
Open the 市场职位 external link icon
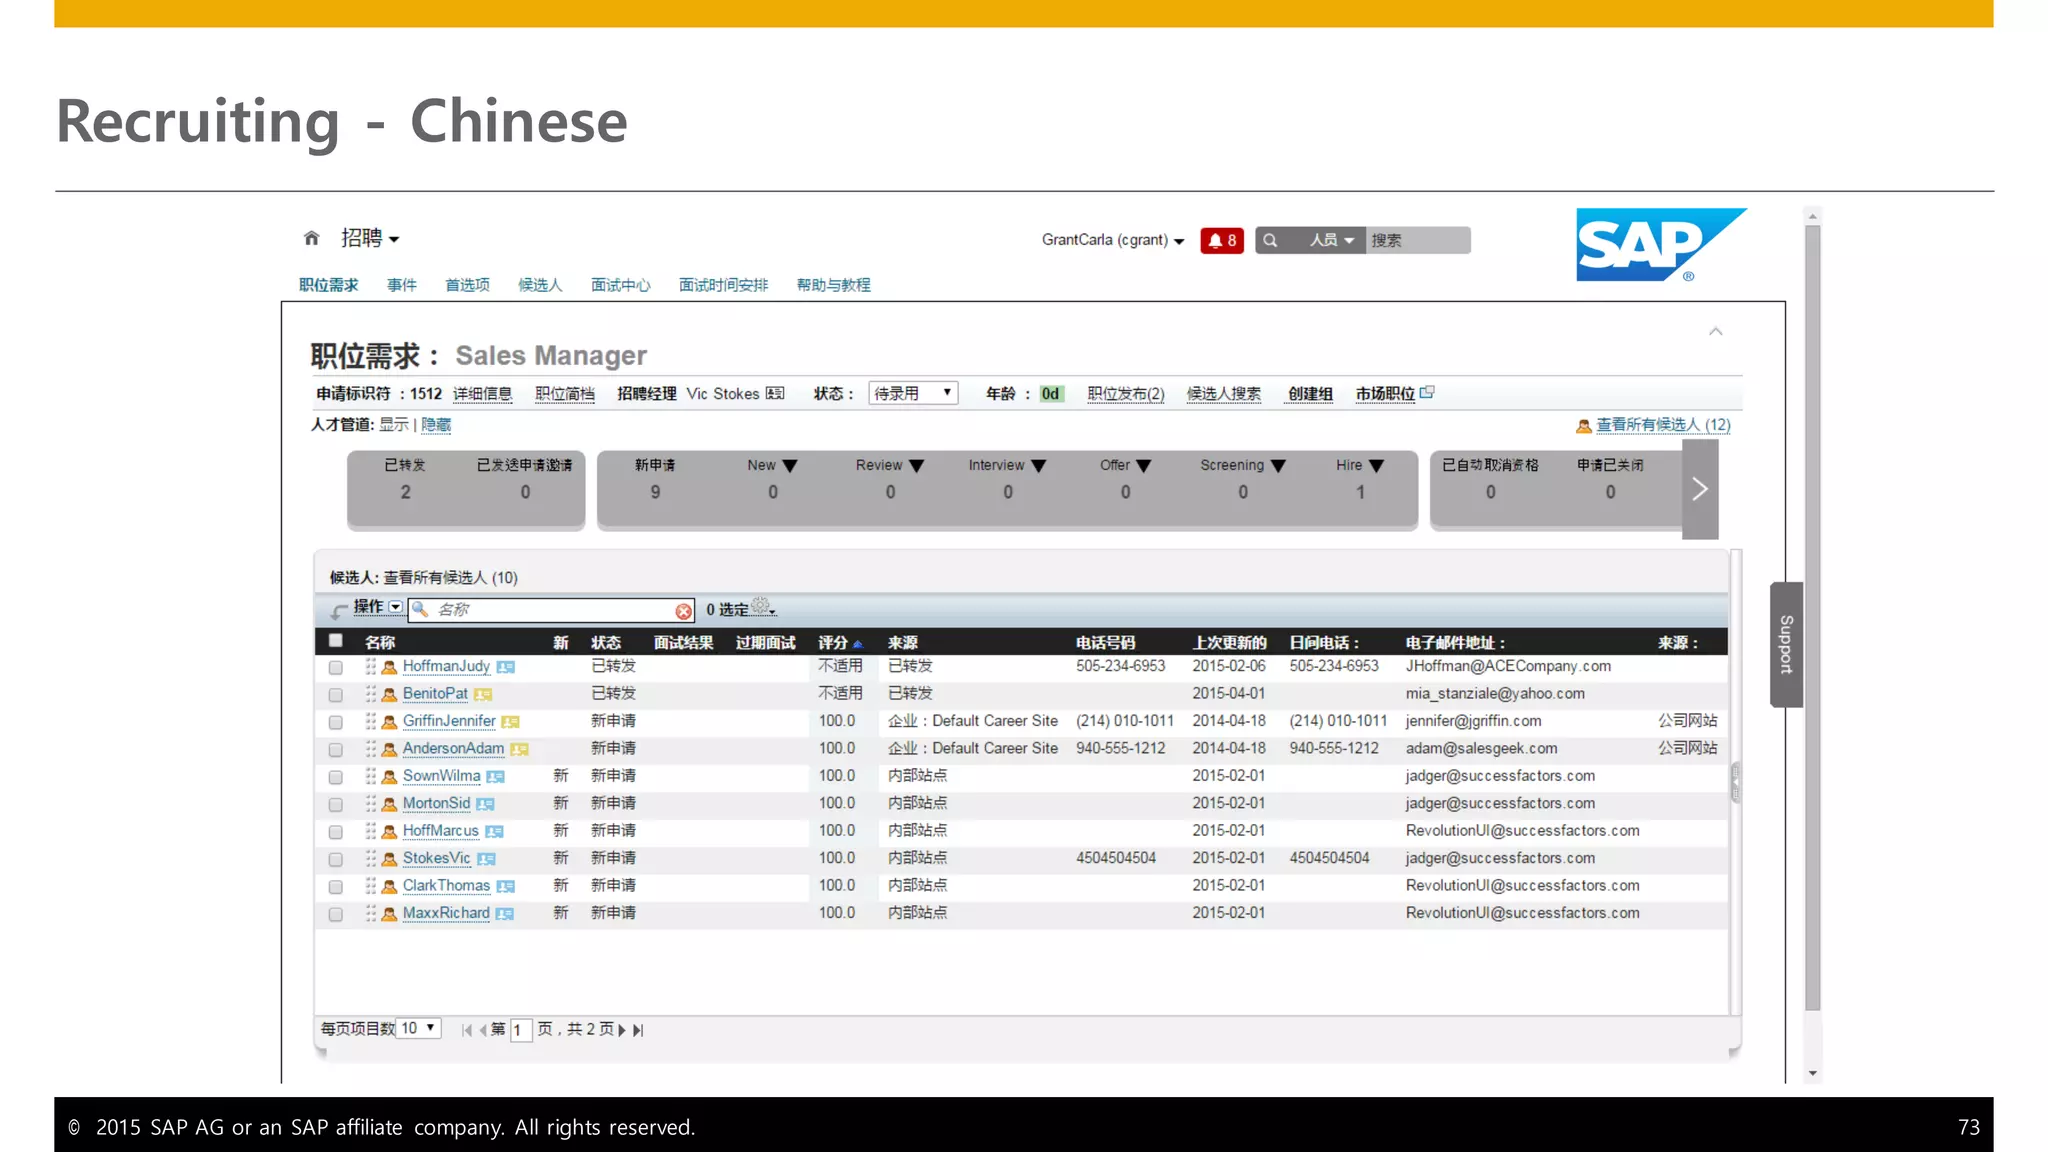(1427, 392)
